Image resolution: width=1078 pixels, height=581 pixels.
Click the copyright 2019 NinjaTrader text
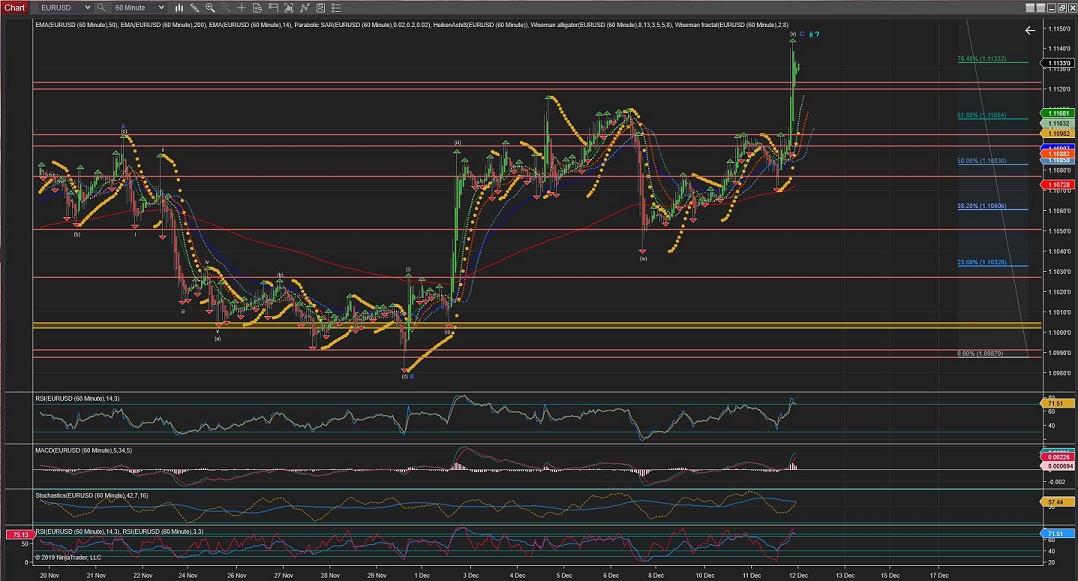(x=68, y=558)
